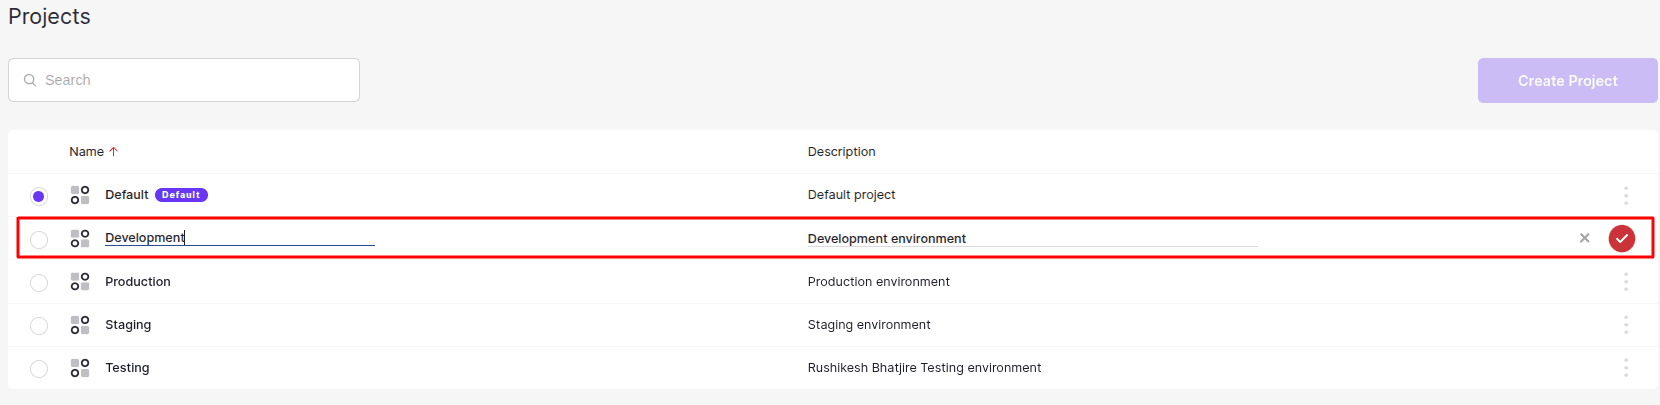
Task: Open the Testing row three-dot menu
Action: tap(1626, 368)
